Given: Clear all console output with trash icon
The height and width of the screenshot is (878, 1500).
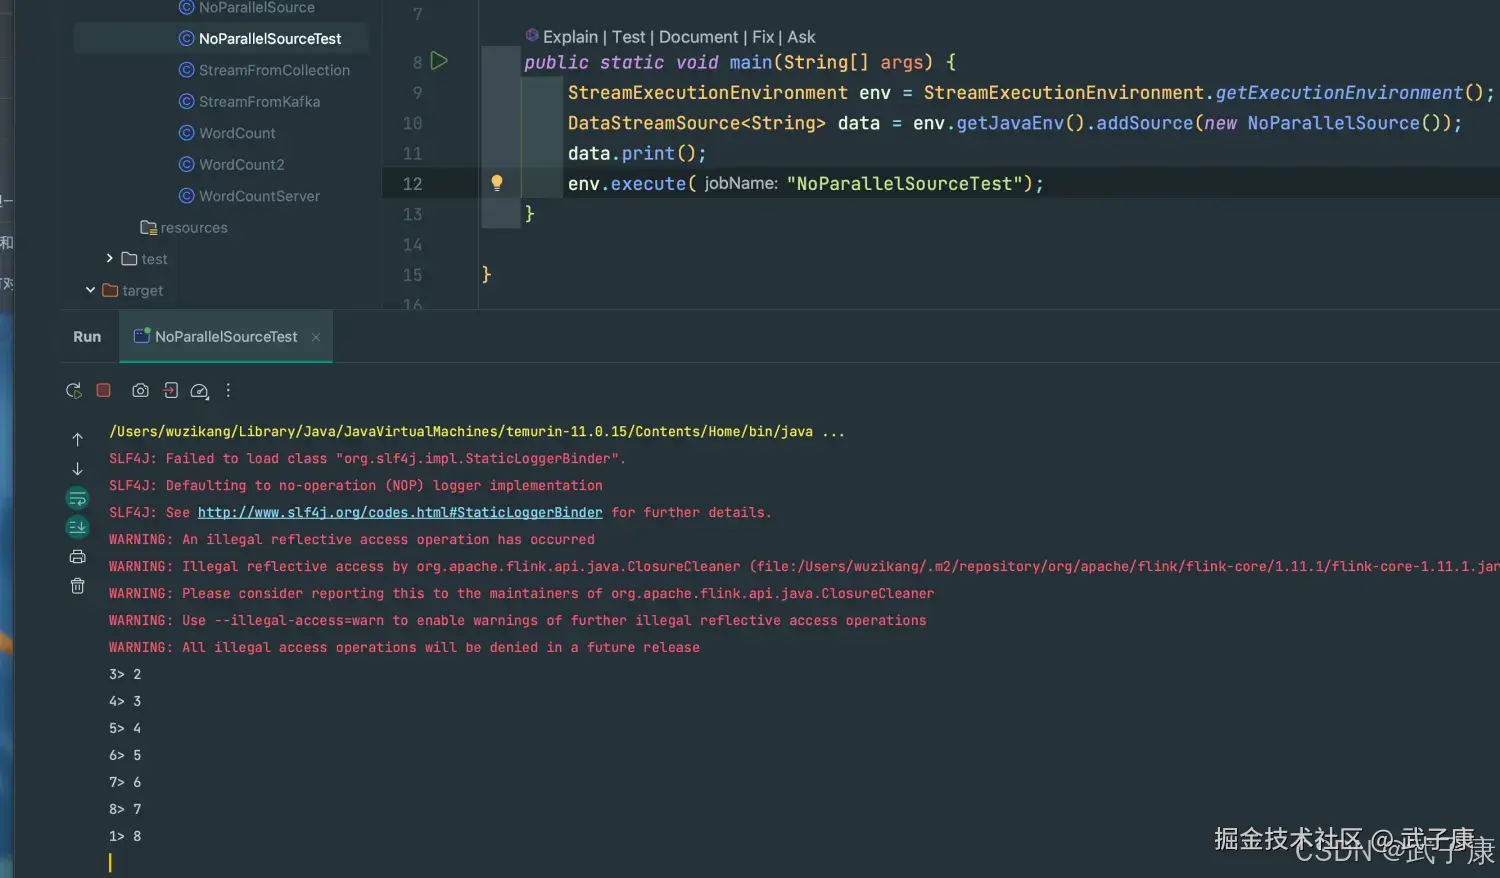Looking at the screenshot, I should coord(77,586).
